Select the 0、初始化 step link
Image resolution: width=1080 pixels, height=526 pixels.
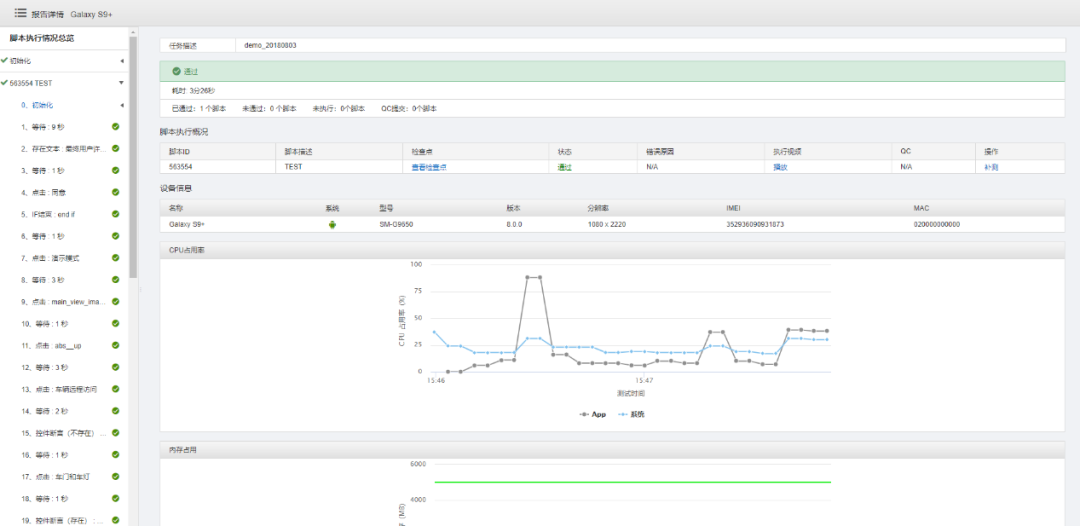tap(37, 105)
